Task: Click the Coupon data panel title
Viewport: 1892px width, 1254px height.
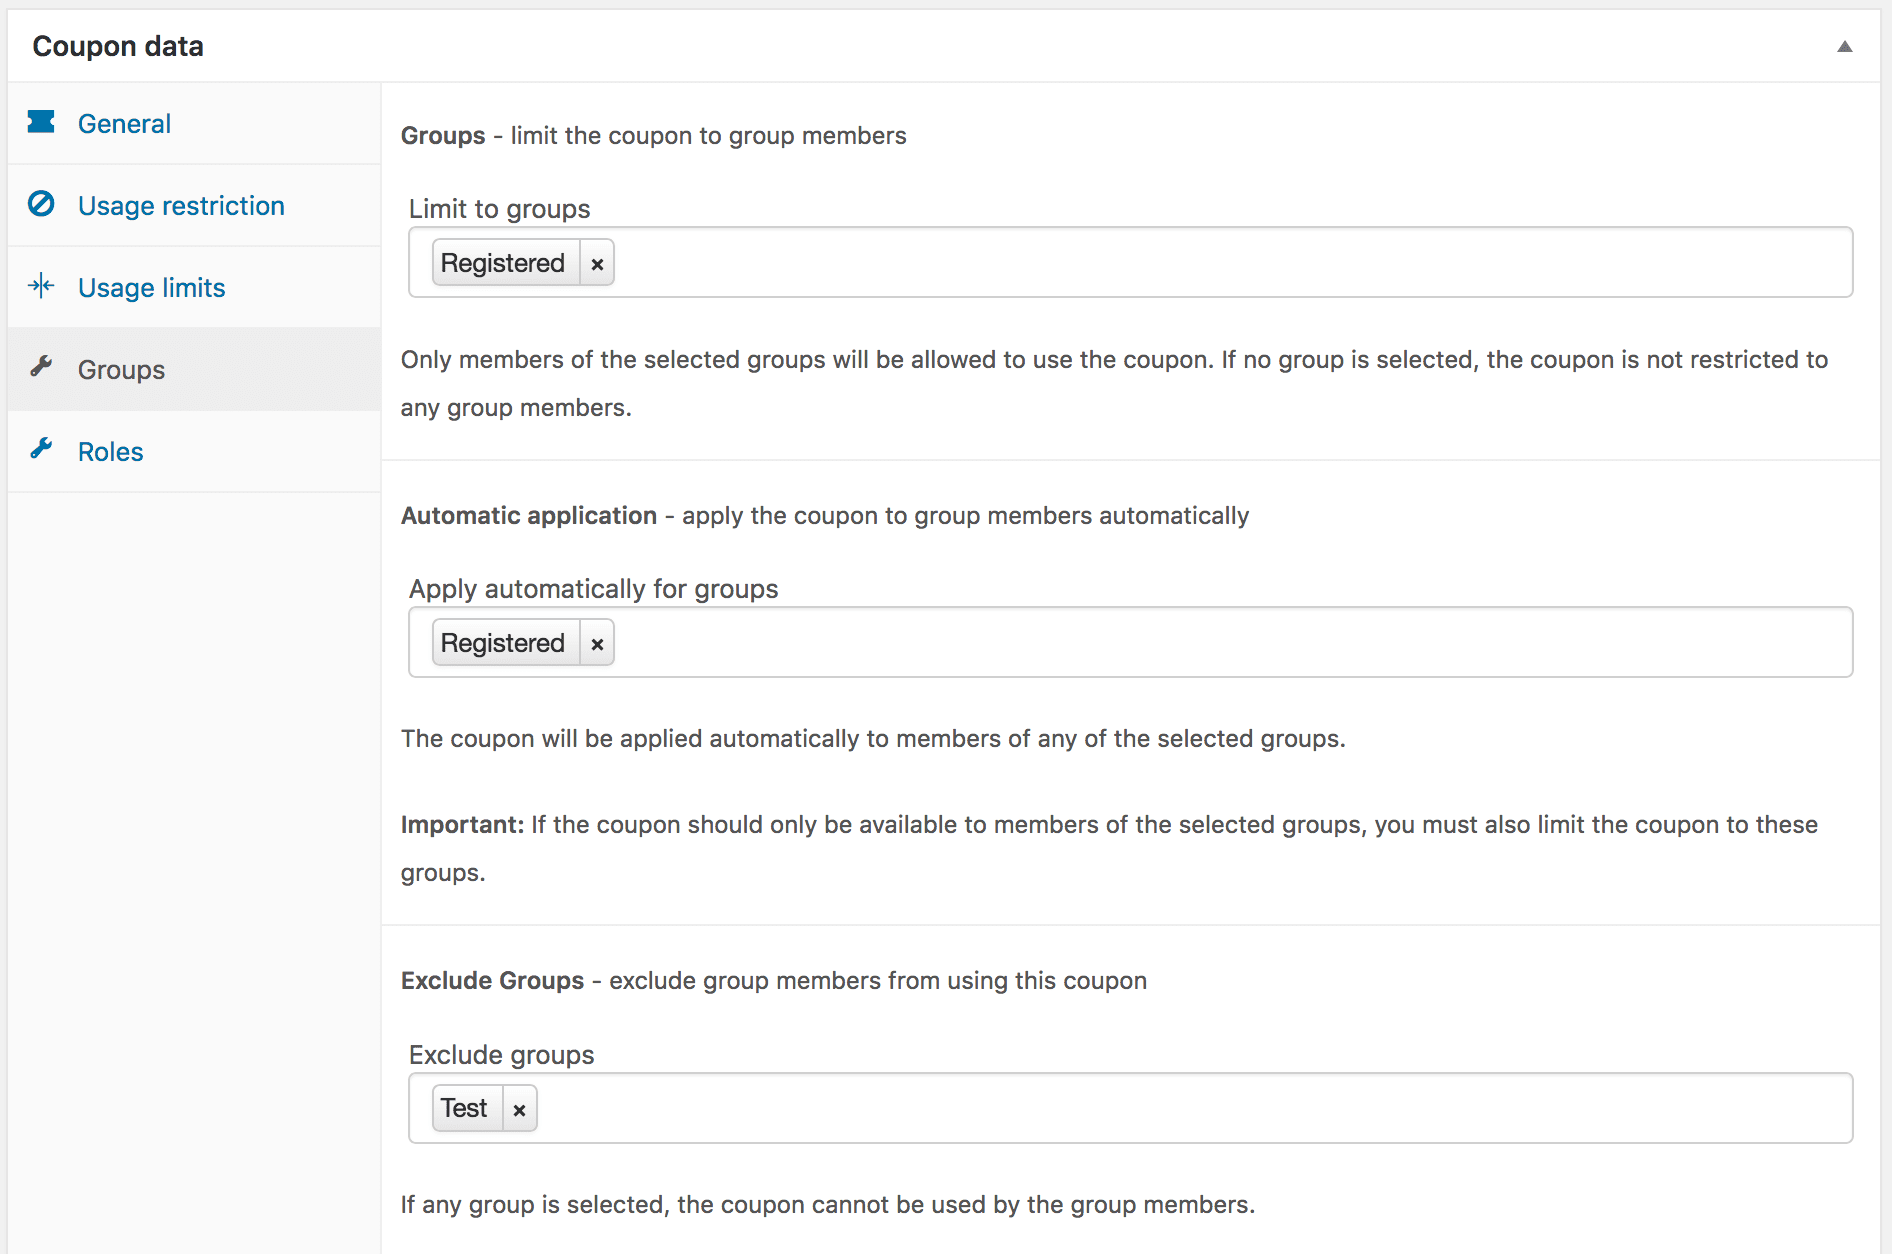Action: 118,46
